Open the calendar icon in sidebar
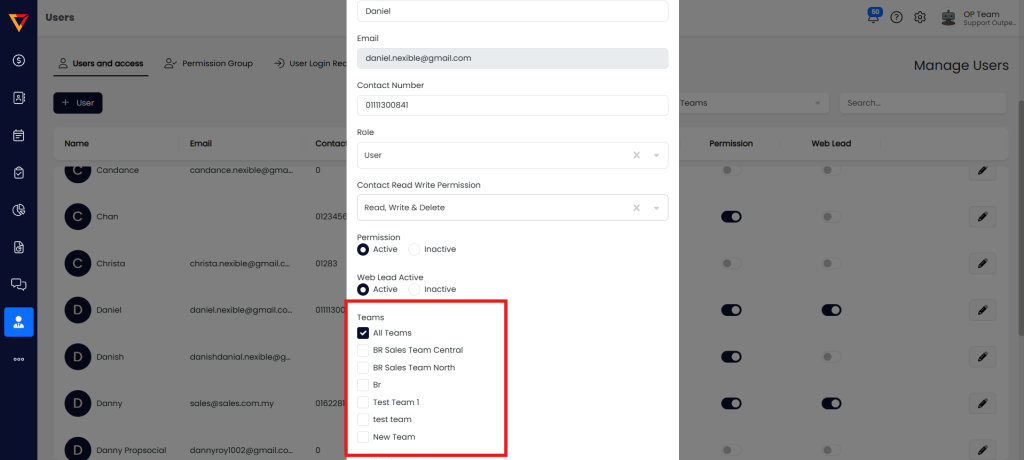Image resolution: width=1024 pixels, height=460 pixels. click(19, 135)
